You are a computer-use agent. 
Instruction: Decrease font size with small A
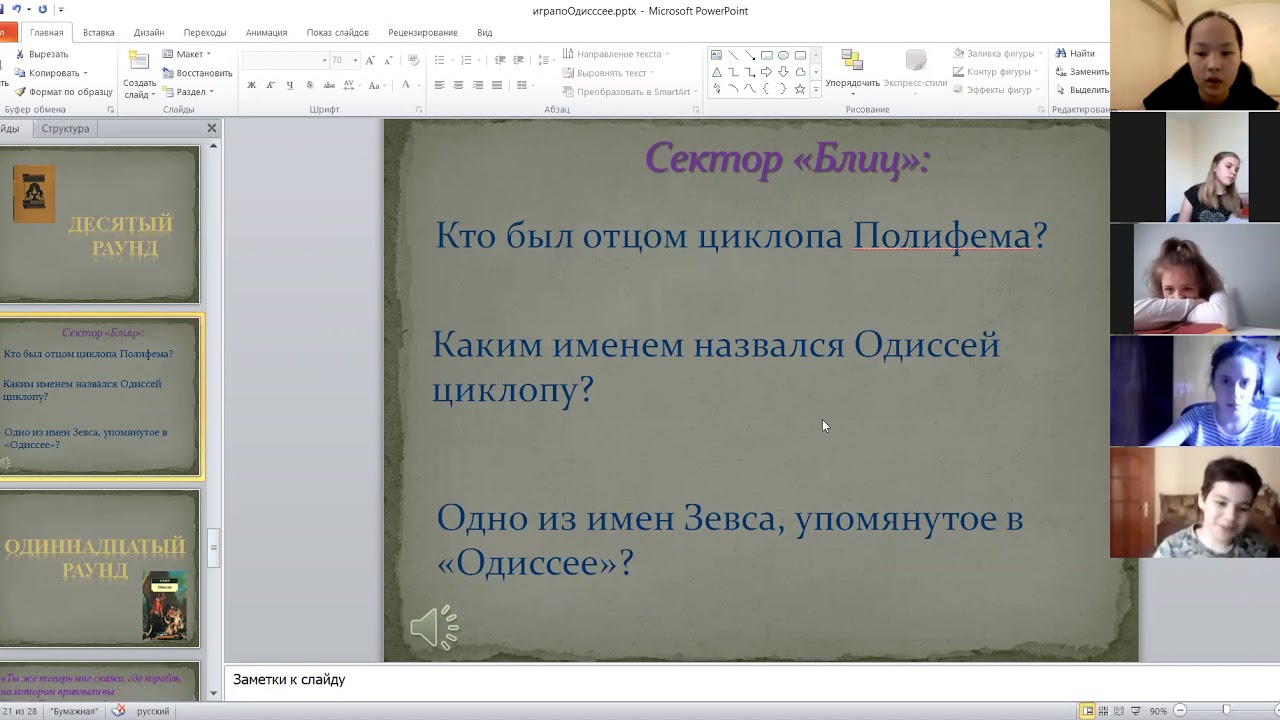tap(389, 60)
